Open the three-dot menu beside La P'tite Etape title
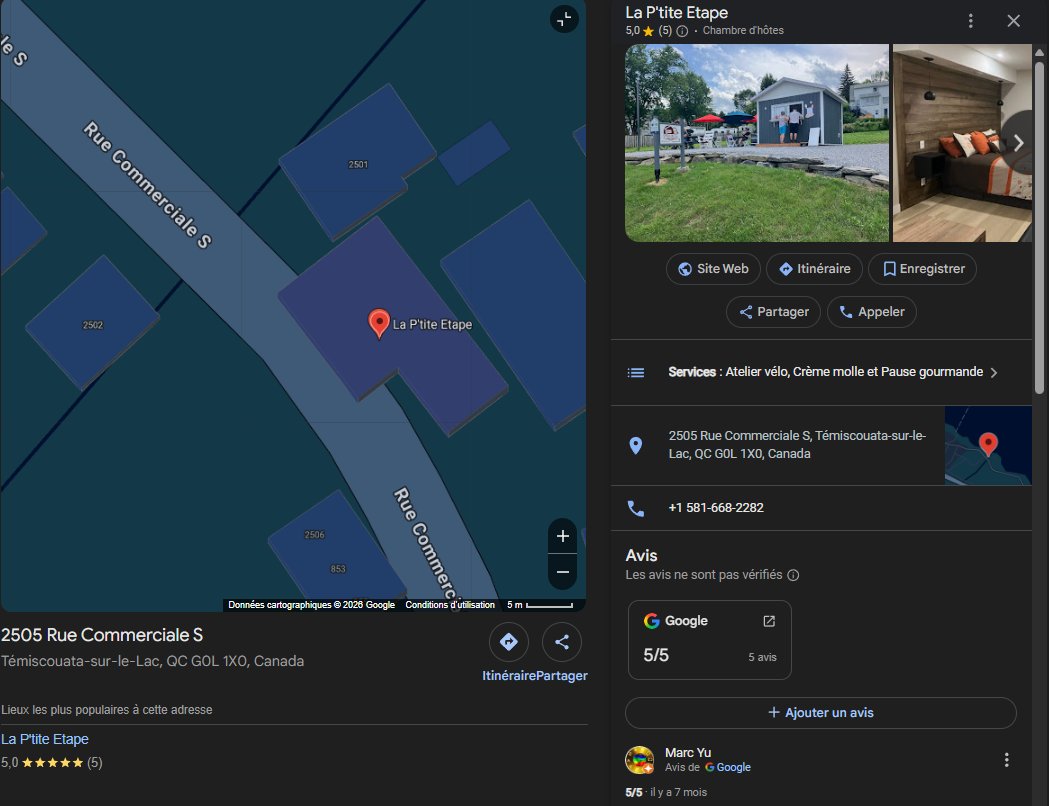The image size is (1049, 806). 971,21
